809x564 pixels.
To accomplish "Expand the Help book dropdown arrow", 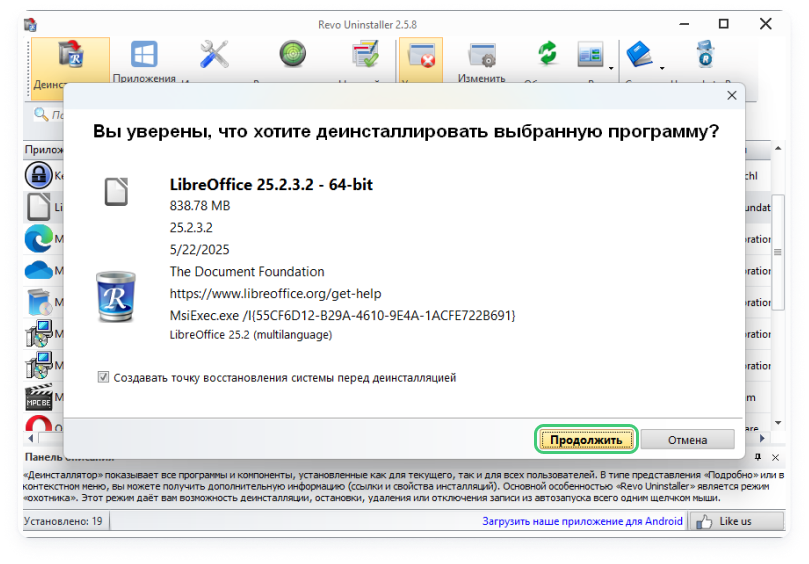I will pos(662,68).
